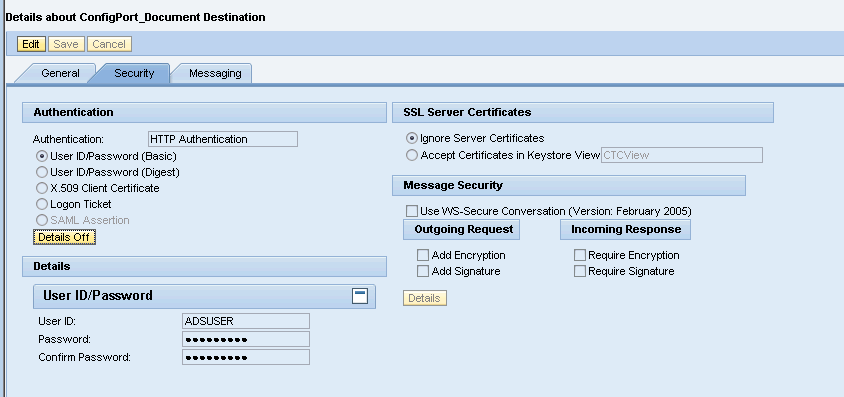844x397 pixels.
Task: Check Add Encryption for outgoing request
Action: click(423, 255)
